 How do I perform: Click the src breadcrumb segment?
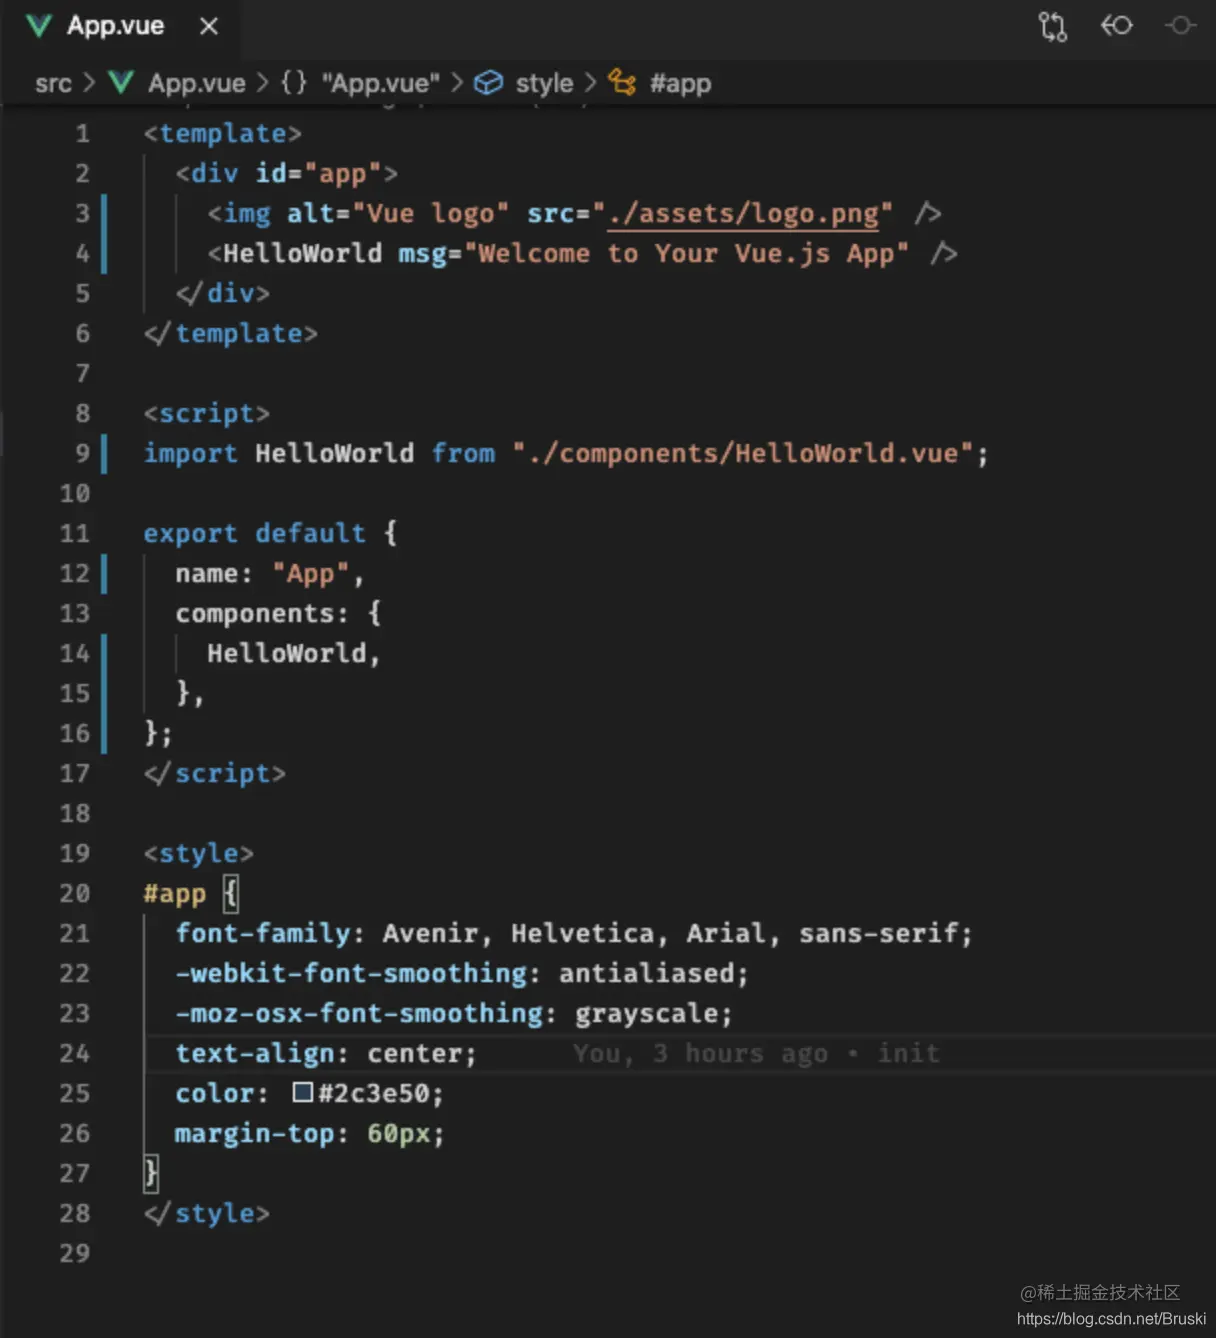pos(53,83)
